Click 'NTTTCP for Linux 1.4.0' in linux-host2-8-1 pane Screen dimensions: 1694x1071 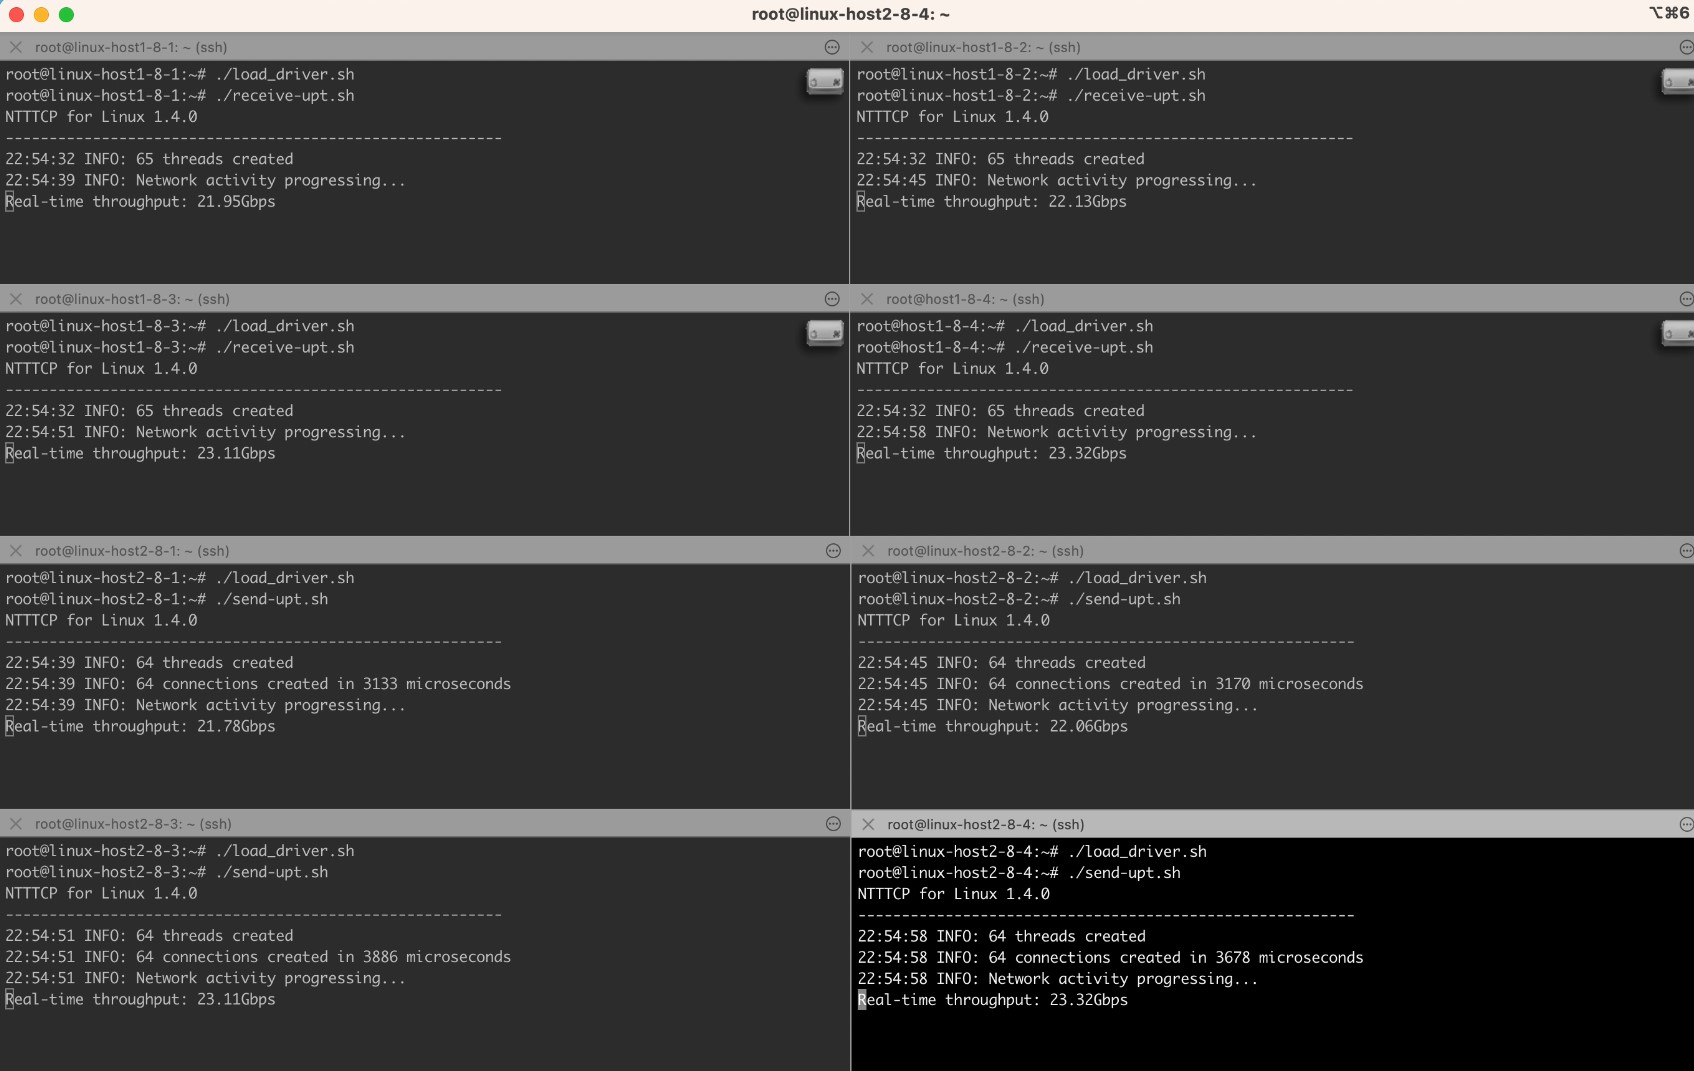coord(101,621)
